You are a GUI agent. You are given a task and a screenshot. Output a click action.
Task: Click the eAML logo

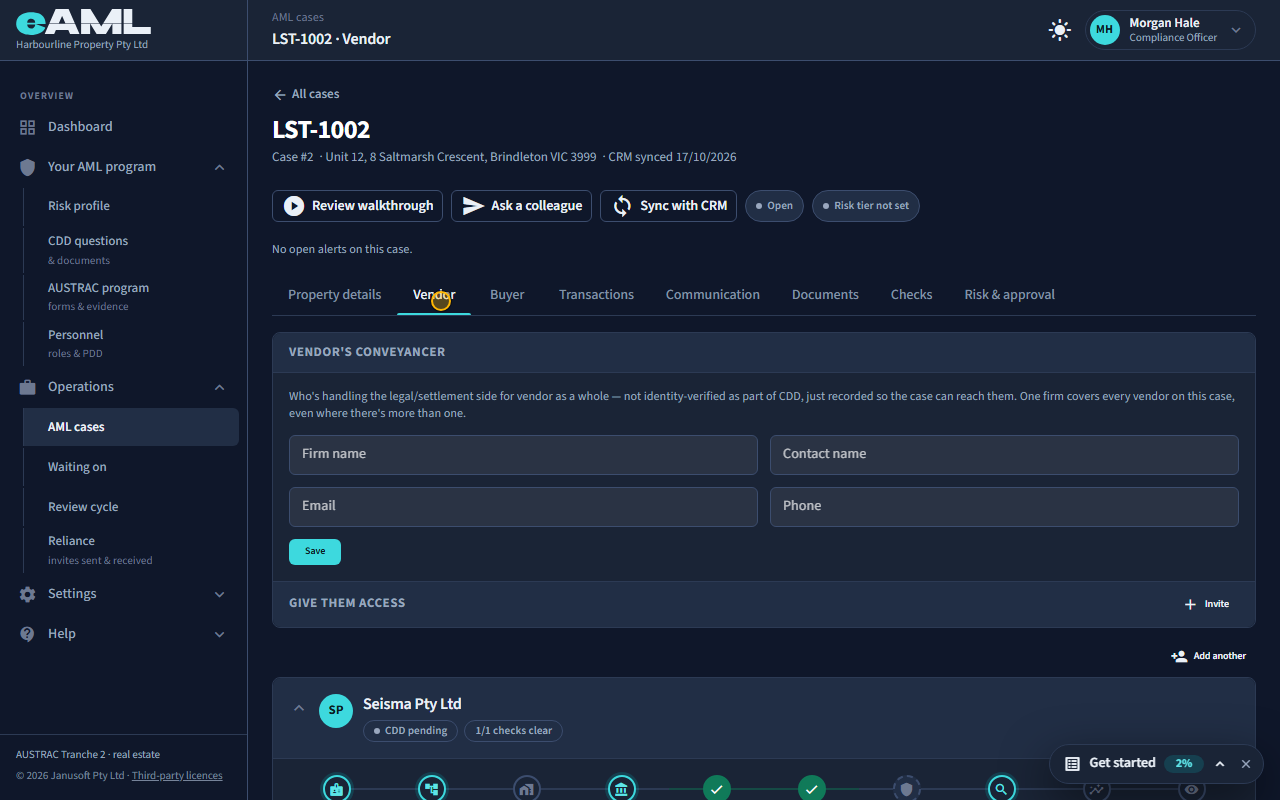(83, 22)
